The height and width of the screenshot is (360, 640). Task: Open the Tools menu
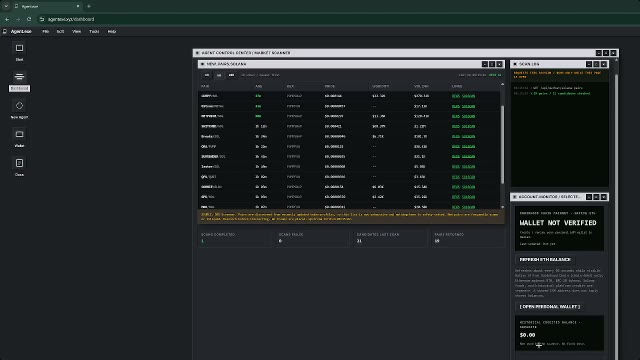pyautogui.click(x=94, y=31)
